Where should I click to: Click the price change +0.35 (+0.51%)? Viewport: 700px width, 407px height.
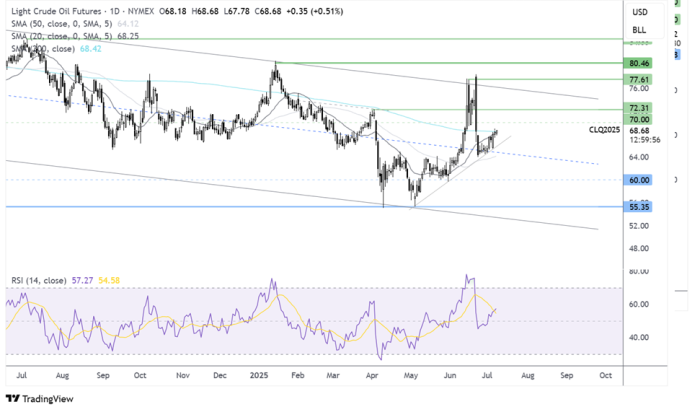(x=314, y=11)
